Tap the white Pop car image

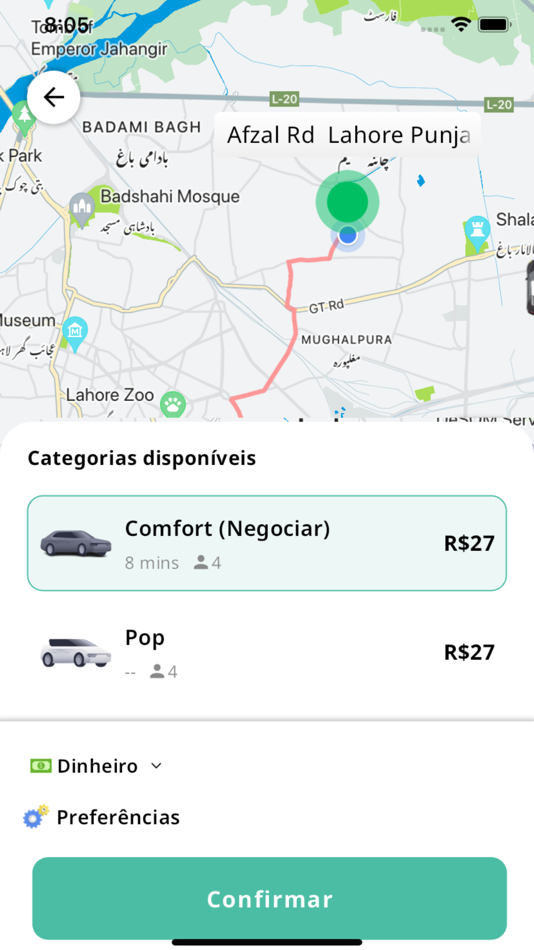click(x=76, y=653)
